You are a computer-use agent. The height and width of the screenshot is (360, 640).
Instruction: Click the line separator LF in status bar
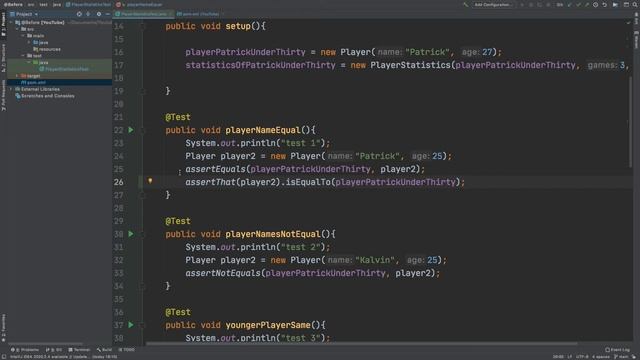coord(570,357)
